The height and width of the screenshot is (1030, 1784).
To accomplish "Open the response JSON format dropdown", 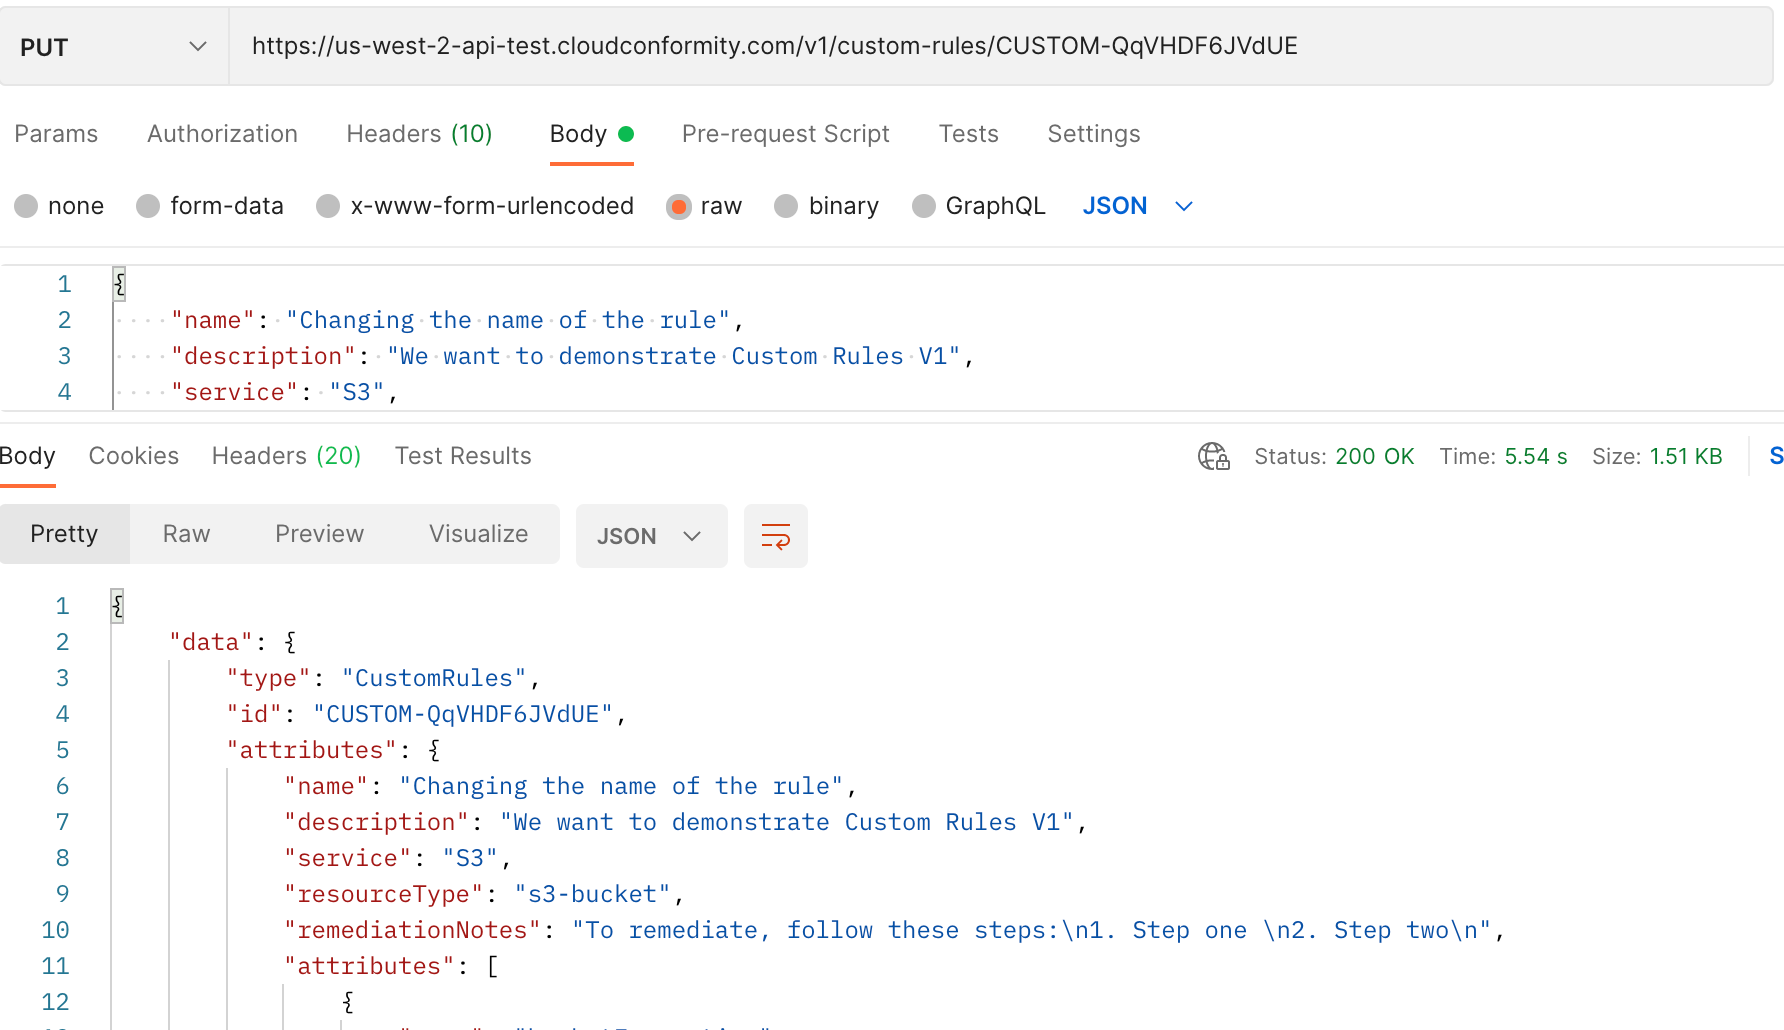I will click(x=650, y=536).
